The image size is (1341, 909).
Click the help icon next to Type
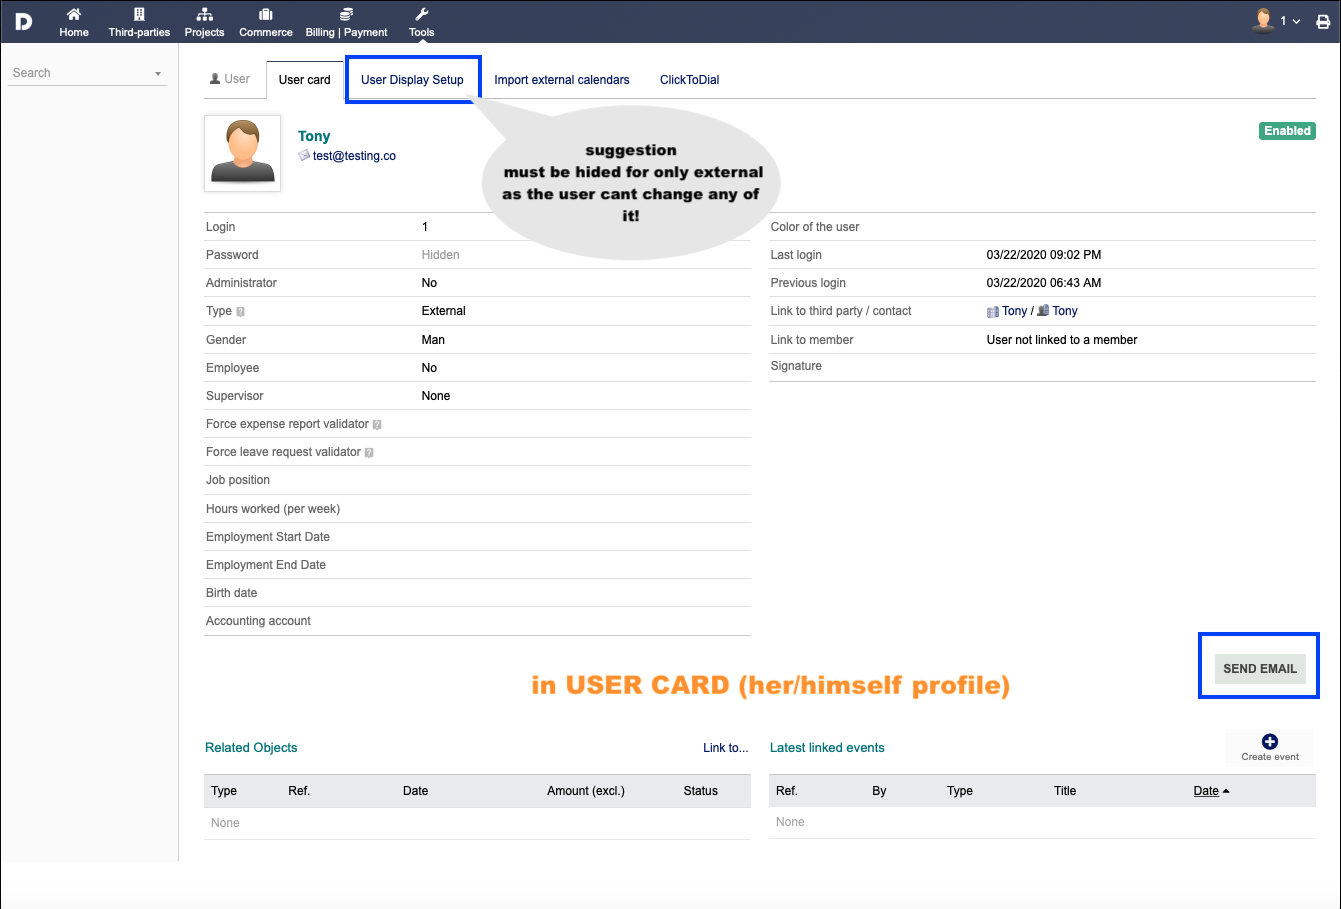(x=241, y=312)
